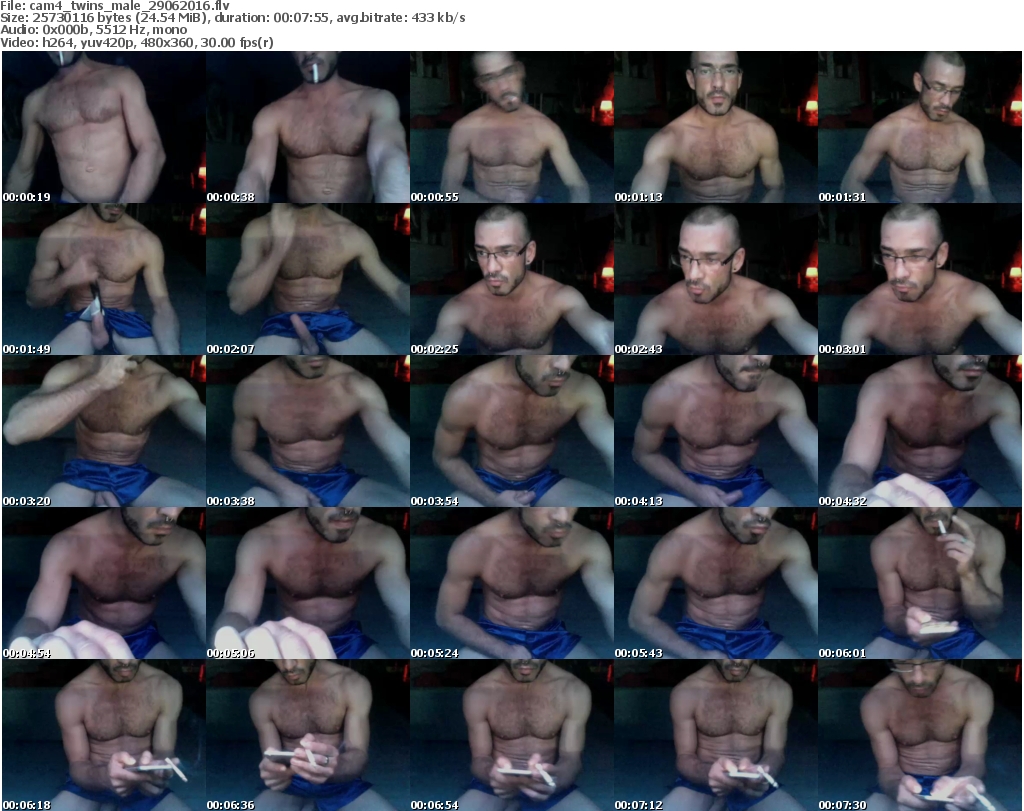1024x811 pixels.
Task: Open the thumbnail with timestamp 00:03:01
Action: pos(920,279)
